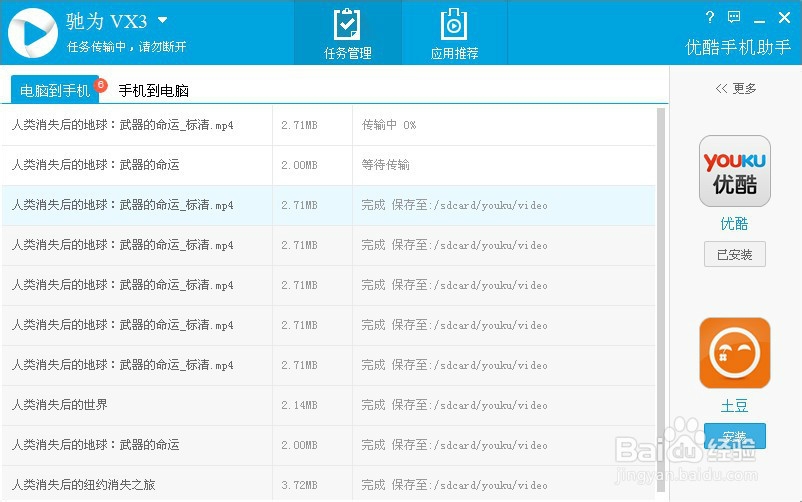This screenshot has width=802, height=502.
Task: Minimize the Youku assistant window
Action: pos(759,20)
